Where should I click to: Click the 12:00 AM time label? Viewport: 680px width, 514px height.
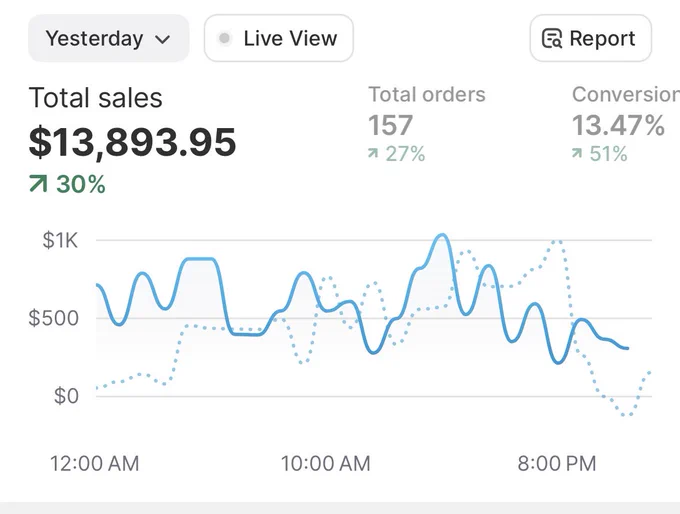95,463
